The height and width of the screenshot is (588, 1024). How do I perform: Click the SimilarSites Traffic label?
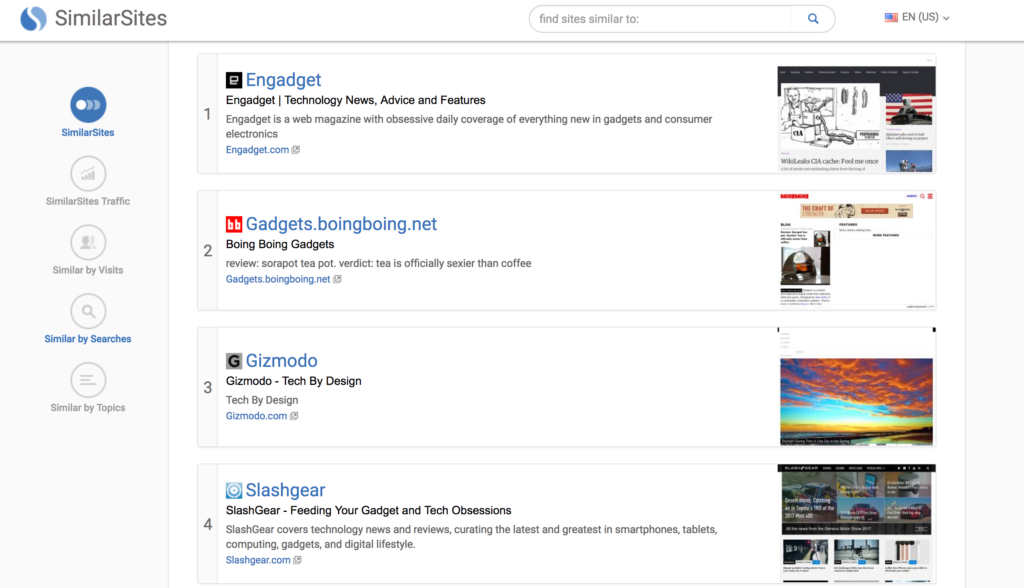pos(88,201)
